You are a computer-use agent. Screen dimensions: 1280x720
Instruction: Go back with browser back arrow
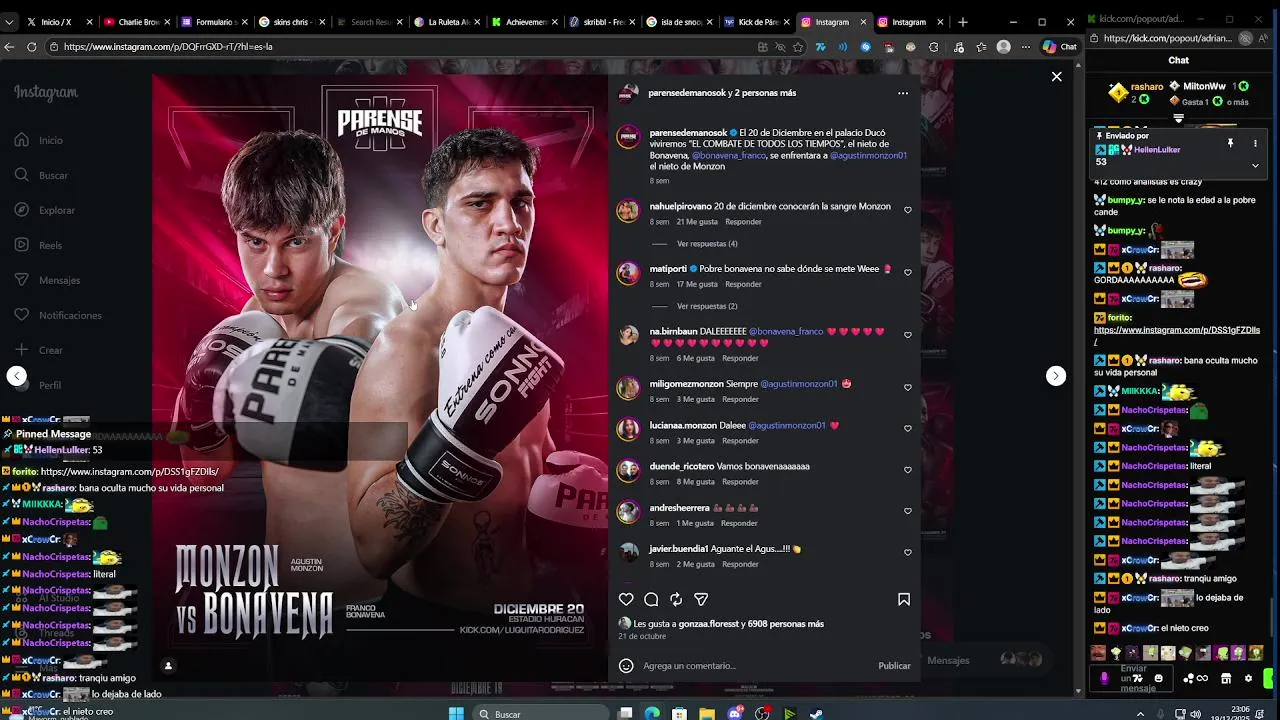9,47
